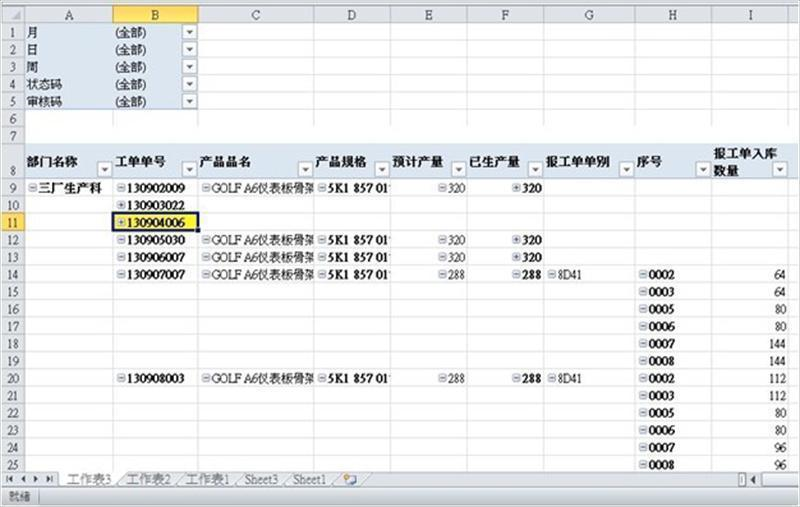Switch to the Sheet1 tab
Screen dimensions: 800x507
(309, 479)
